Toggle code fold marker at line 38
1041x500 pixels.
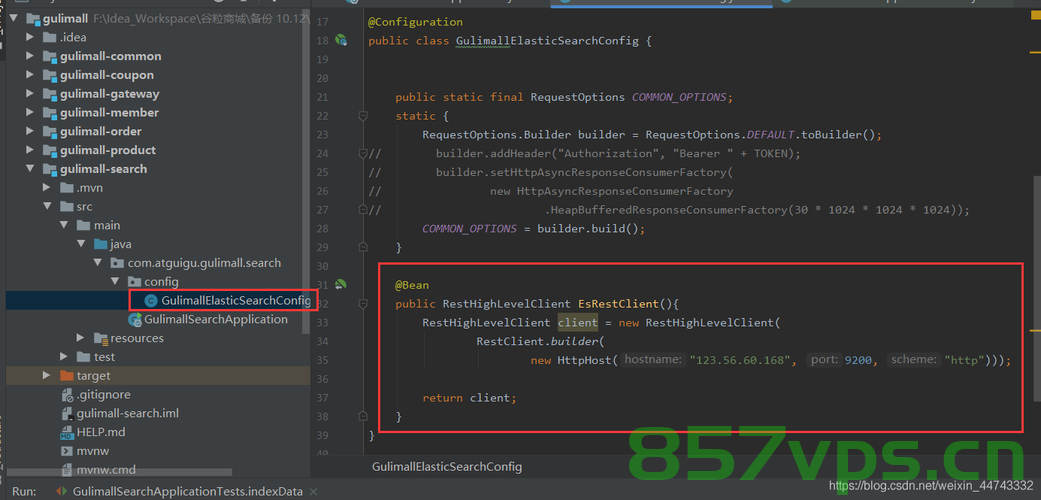click(362, 416)
